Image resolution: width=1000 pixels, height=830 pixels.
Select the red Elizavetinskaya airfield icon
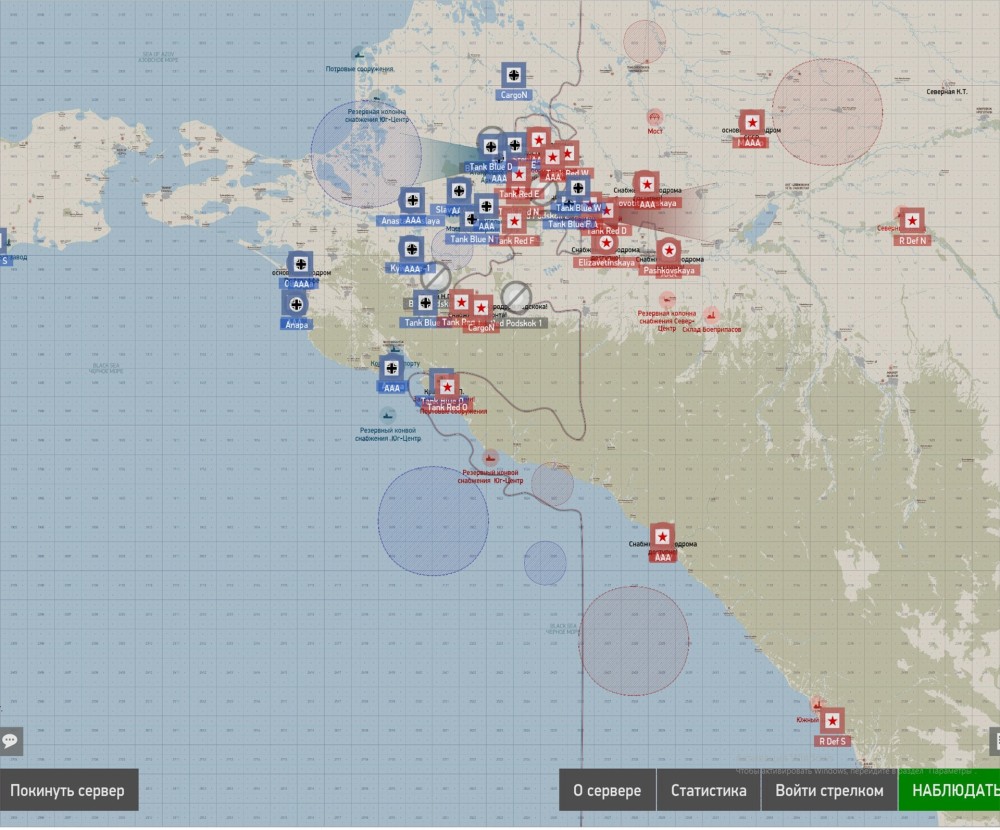tap(606, 243)
